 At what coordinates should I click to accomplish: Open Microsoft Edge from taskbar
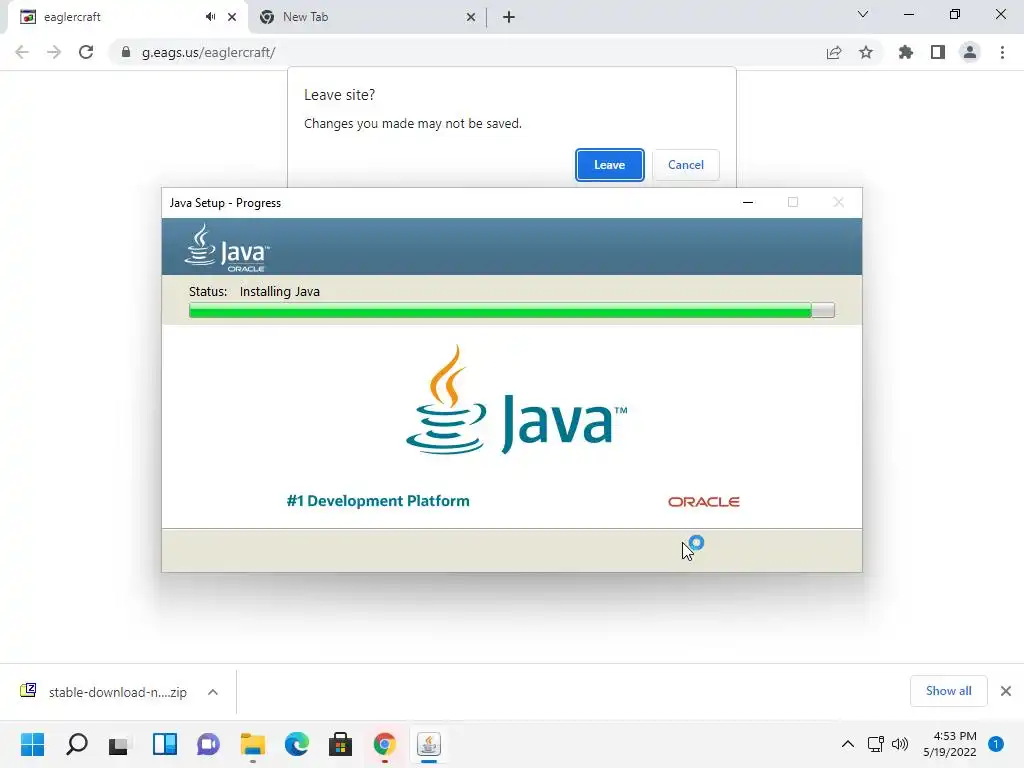(x=296, y=744)
